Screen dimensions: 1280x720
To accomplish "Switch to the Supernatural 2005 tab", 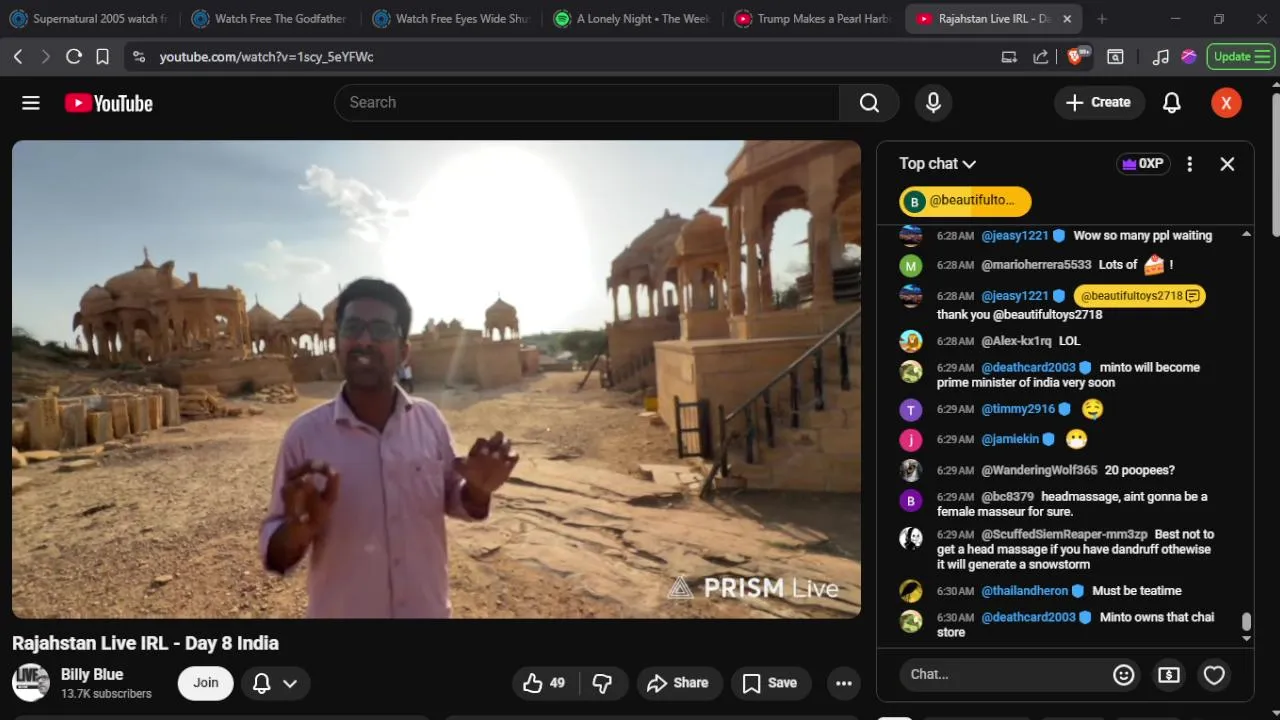I will click(x=88, y=19).
